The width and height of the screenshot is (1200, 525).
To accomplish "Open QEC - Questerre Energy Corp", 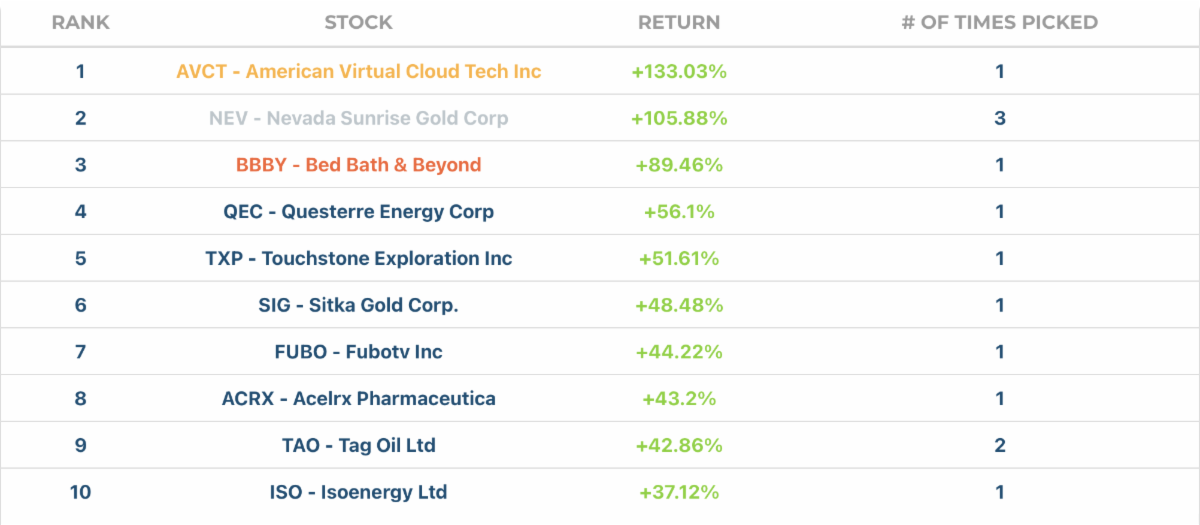I will (x=359, y=212).
